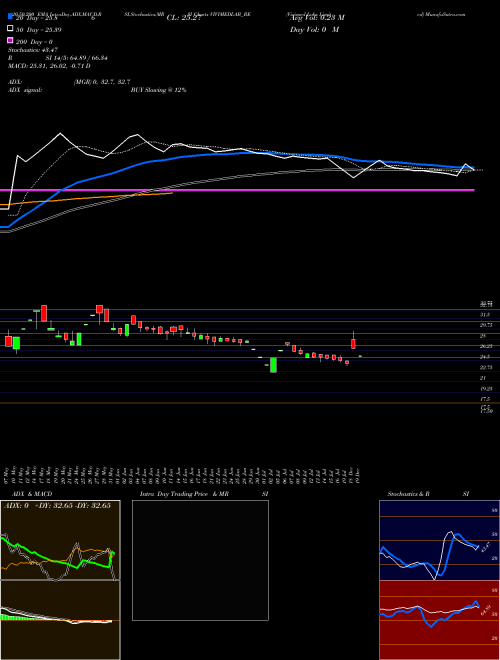Open the MACD histogram panel

click(60, 620)
